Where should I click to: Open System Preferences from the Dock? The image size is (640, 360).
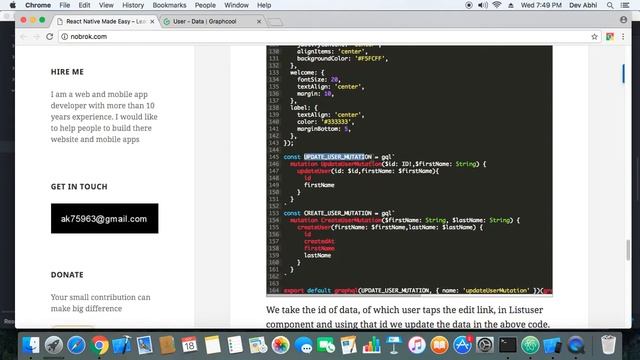coord(485,345)
